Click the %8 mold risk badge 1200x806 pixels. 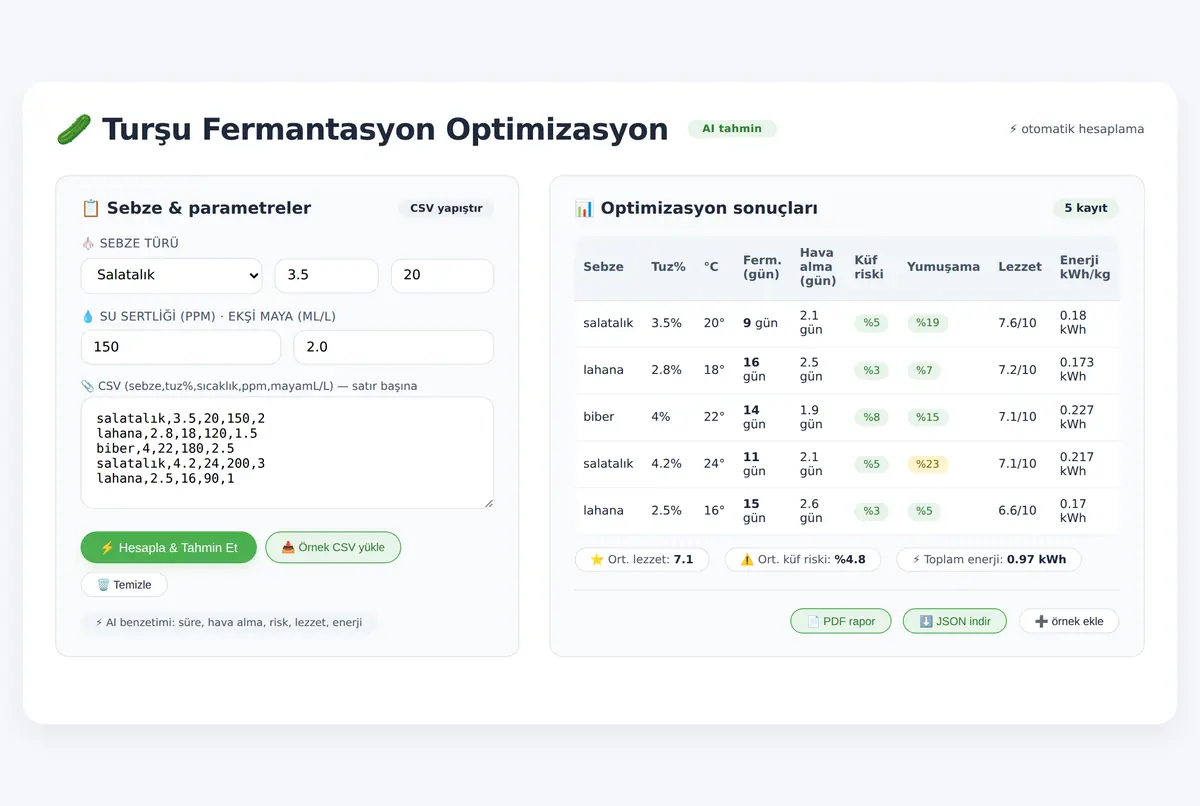pyautogui.click(x=872, y=417)
